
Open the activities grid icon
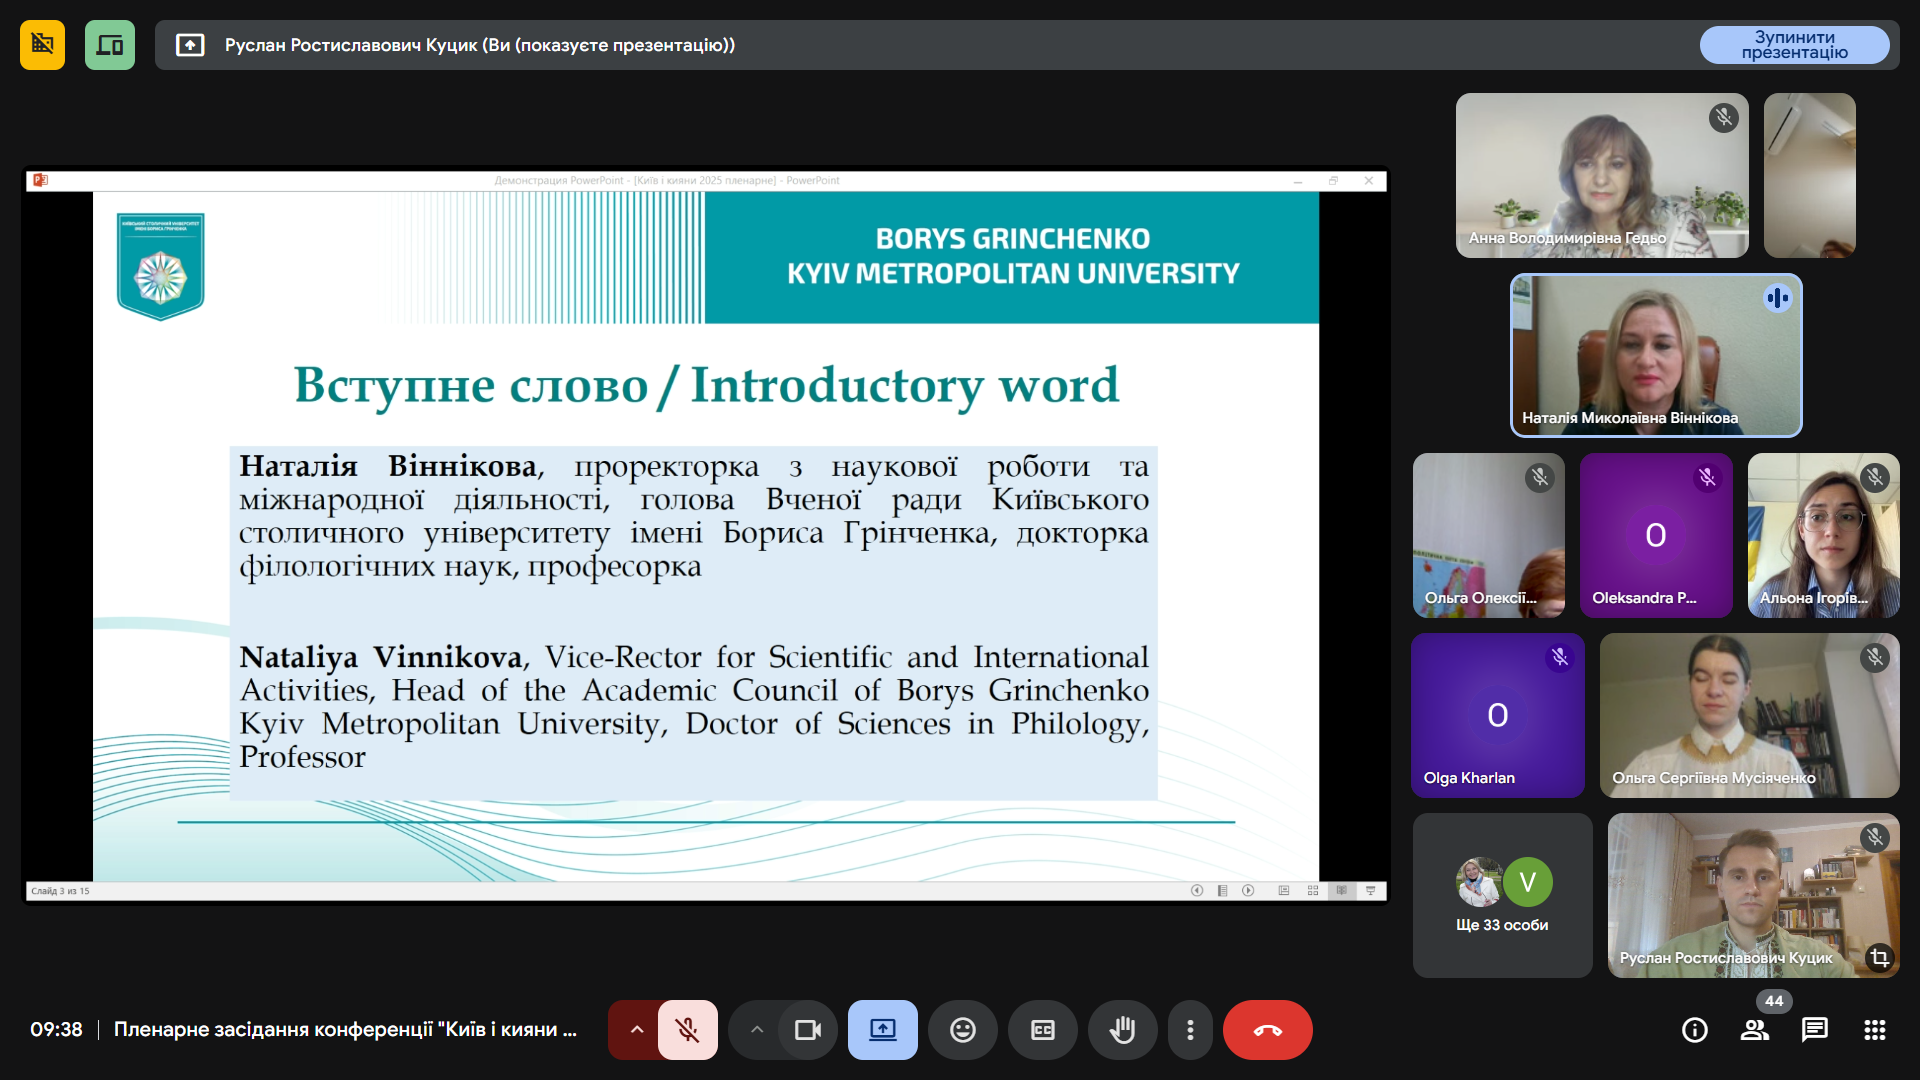pyautogui.click(x=1875, y=1030)
